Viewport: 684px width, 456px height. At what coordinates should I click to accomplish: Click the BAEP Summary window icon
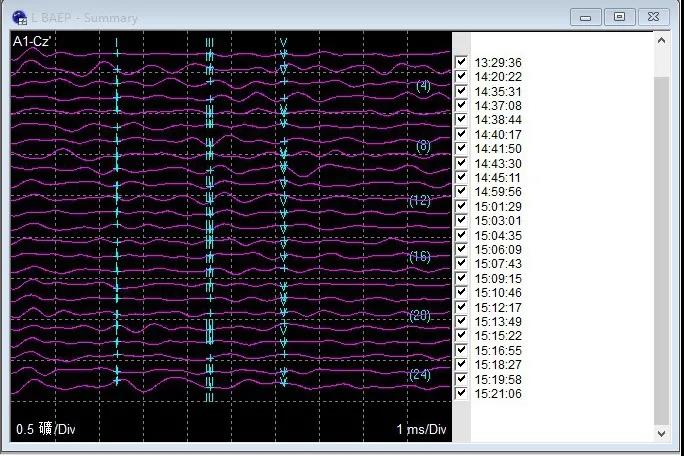click(x=19, y=18)
